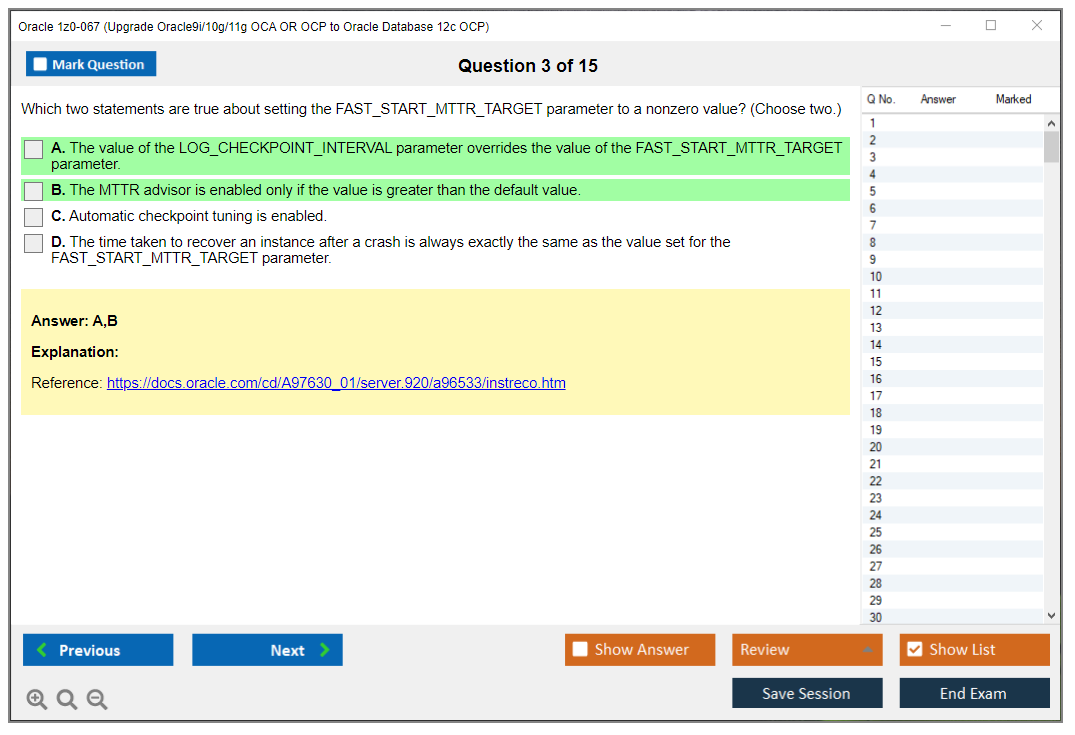Viewport: 1075px width, 735px height.
Task: Click the Answer column header
Action: coord(938,99)
